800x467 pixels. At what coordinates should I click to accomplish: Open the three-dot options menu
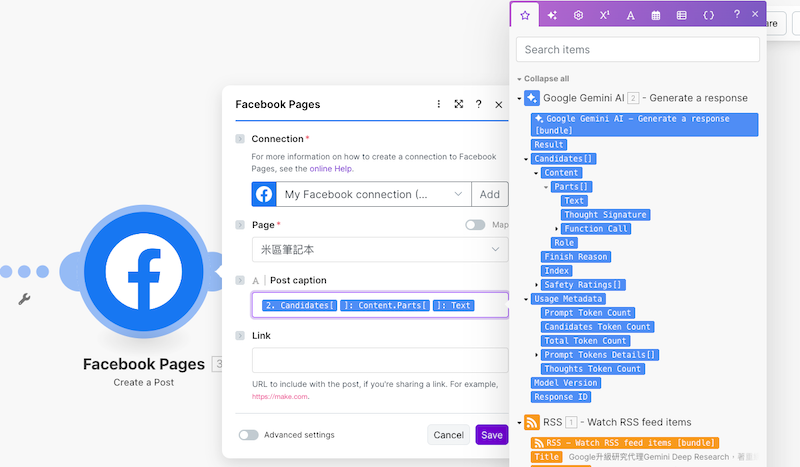(x=439, y=104)
